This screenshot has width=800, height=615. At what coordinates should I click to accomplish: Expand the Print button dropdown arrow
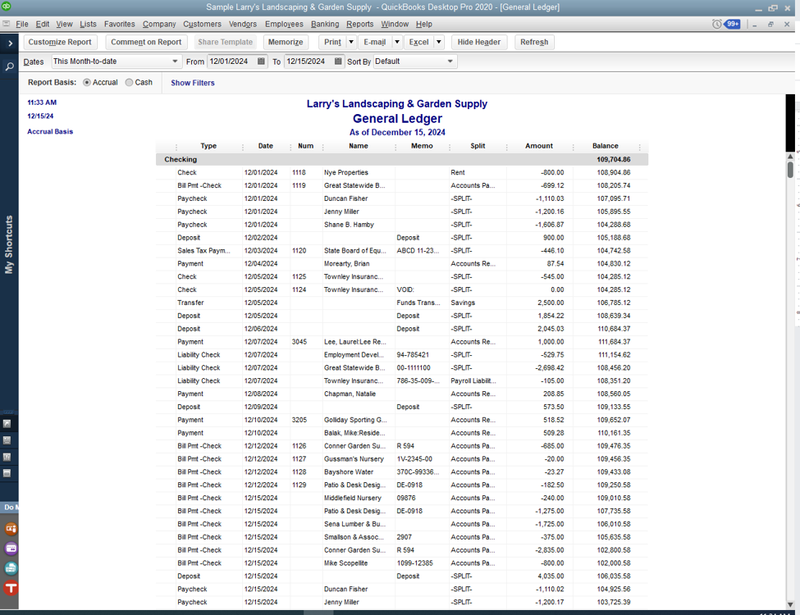coord(351,42)
